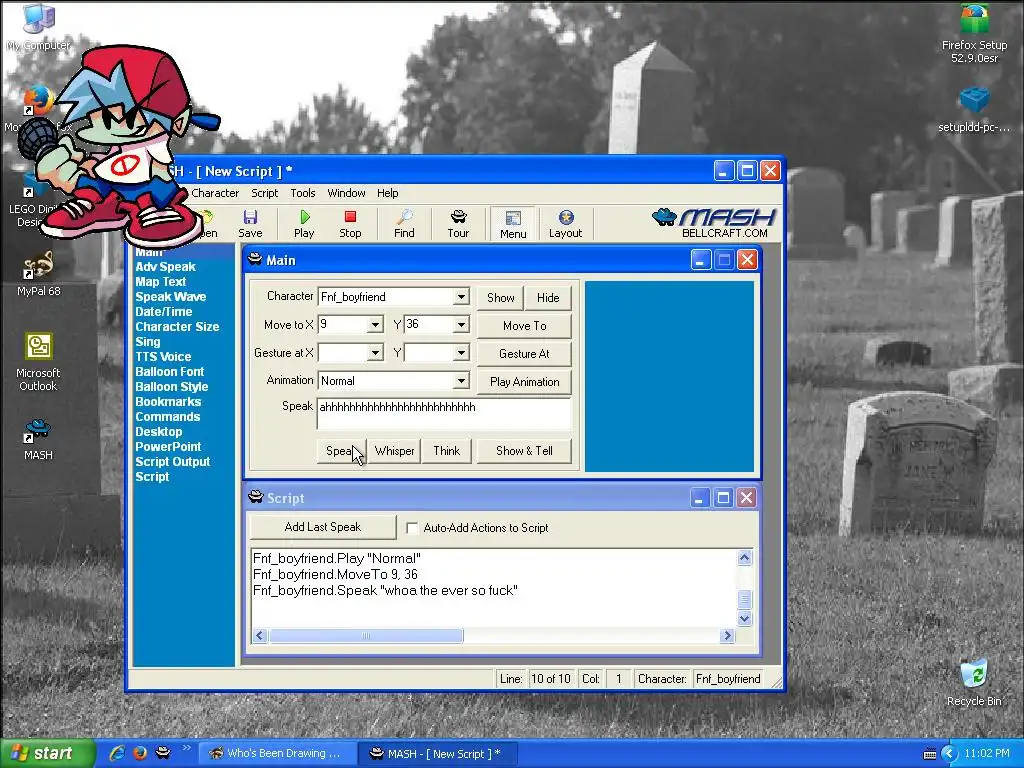Click the Show character button

pos(500,298)
